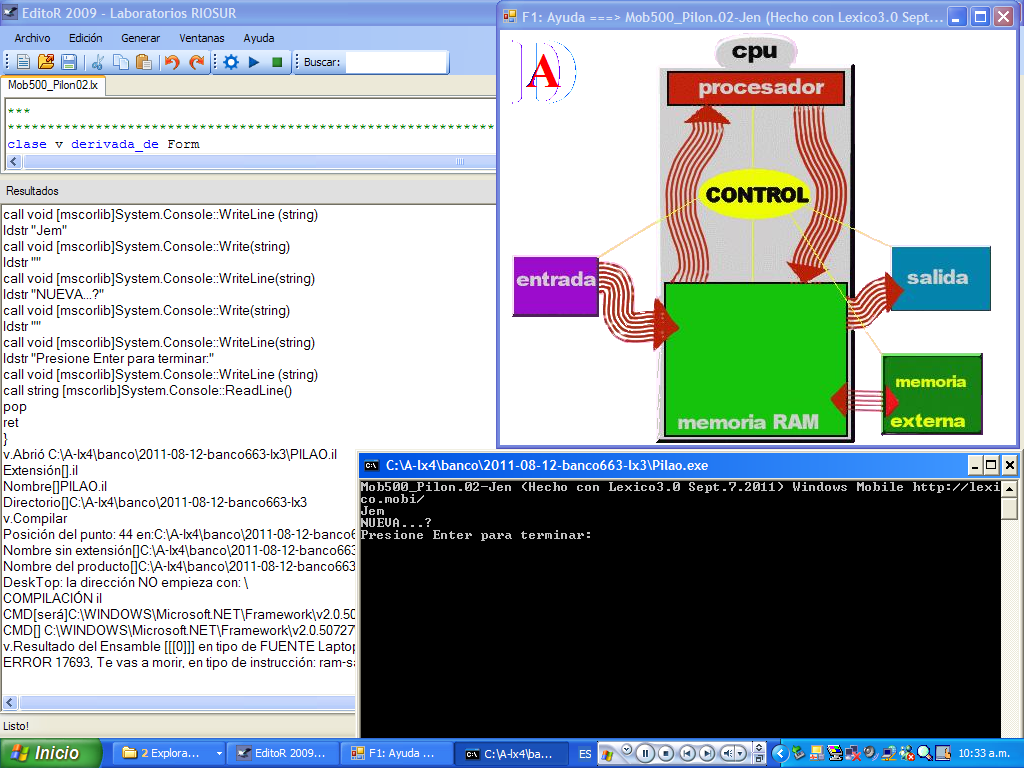Click the Buscar search input field
Viewport: 1024px width, 768px height.
396,62
